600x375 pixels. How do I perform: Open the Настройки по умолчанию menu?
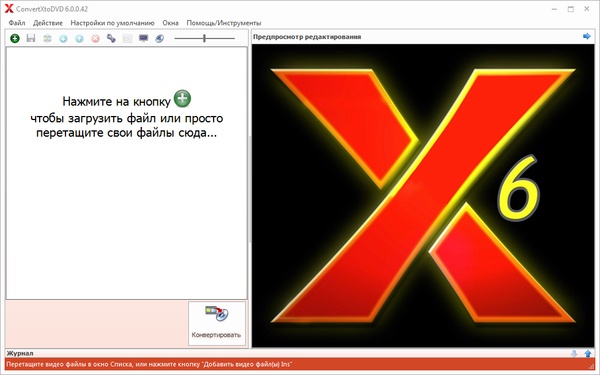click(112, 23)
